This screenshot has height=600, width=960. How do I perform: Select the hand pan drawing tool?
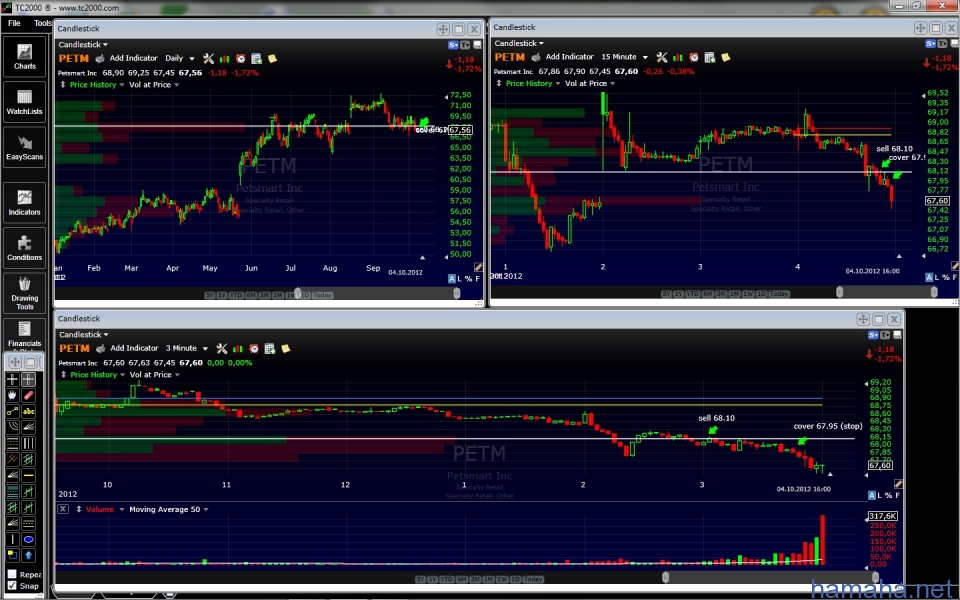pos(12,395)
